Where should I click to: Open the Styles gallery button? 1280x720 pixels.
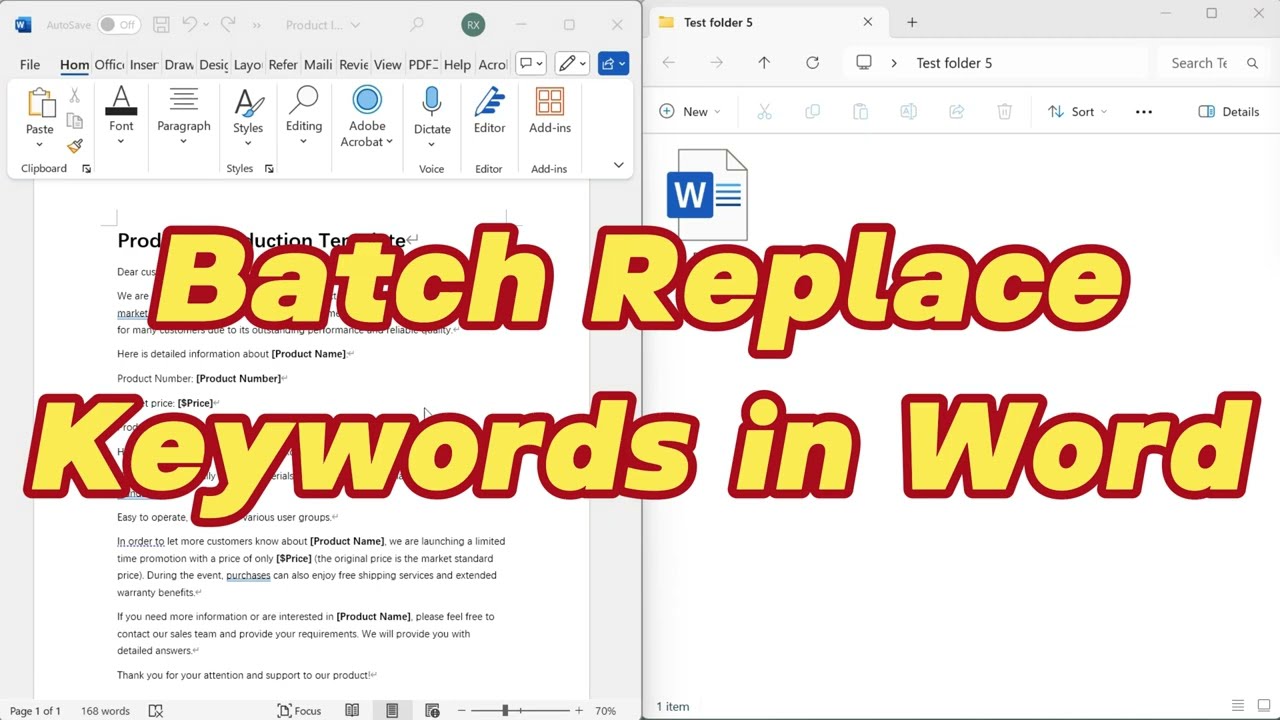(248, 118)
